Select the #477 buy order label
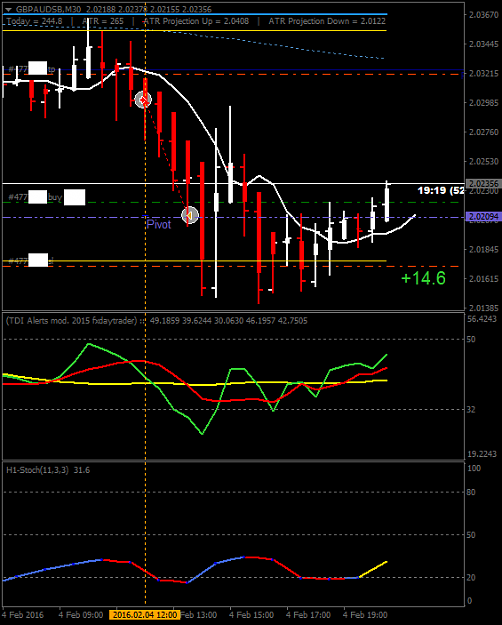This screenshot has width=502, height=625. (x=47, y=197)
